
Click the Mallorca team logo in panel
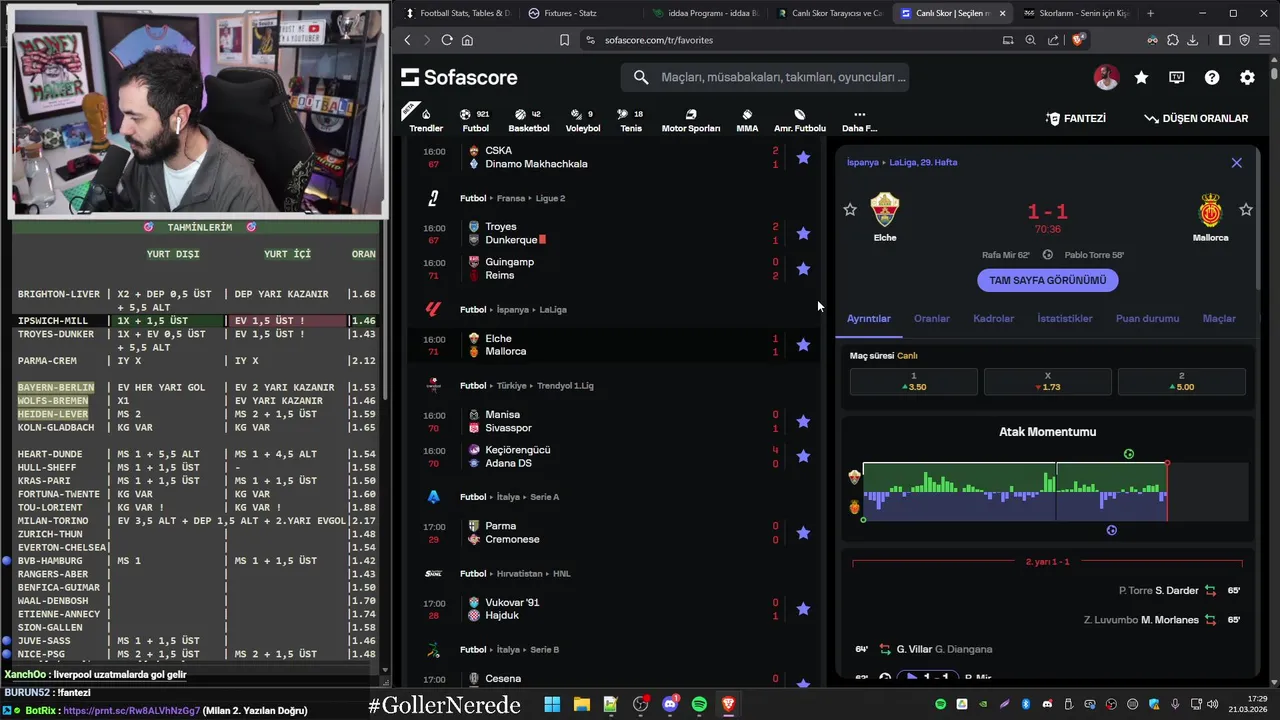[x=1210, y=210]
